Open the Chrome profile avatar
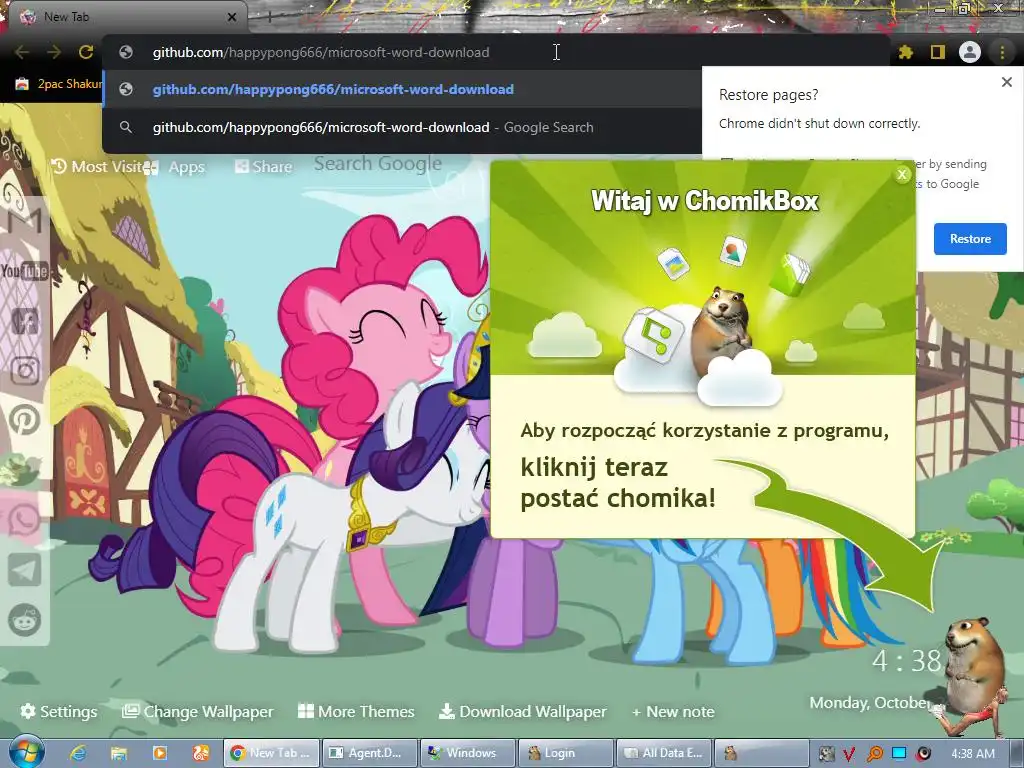The image size is (1024, 768). 970,52
